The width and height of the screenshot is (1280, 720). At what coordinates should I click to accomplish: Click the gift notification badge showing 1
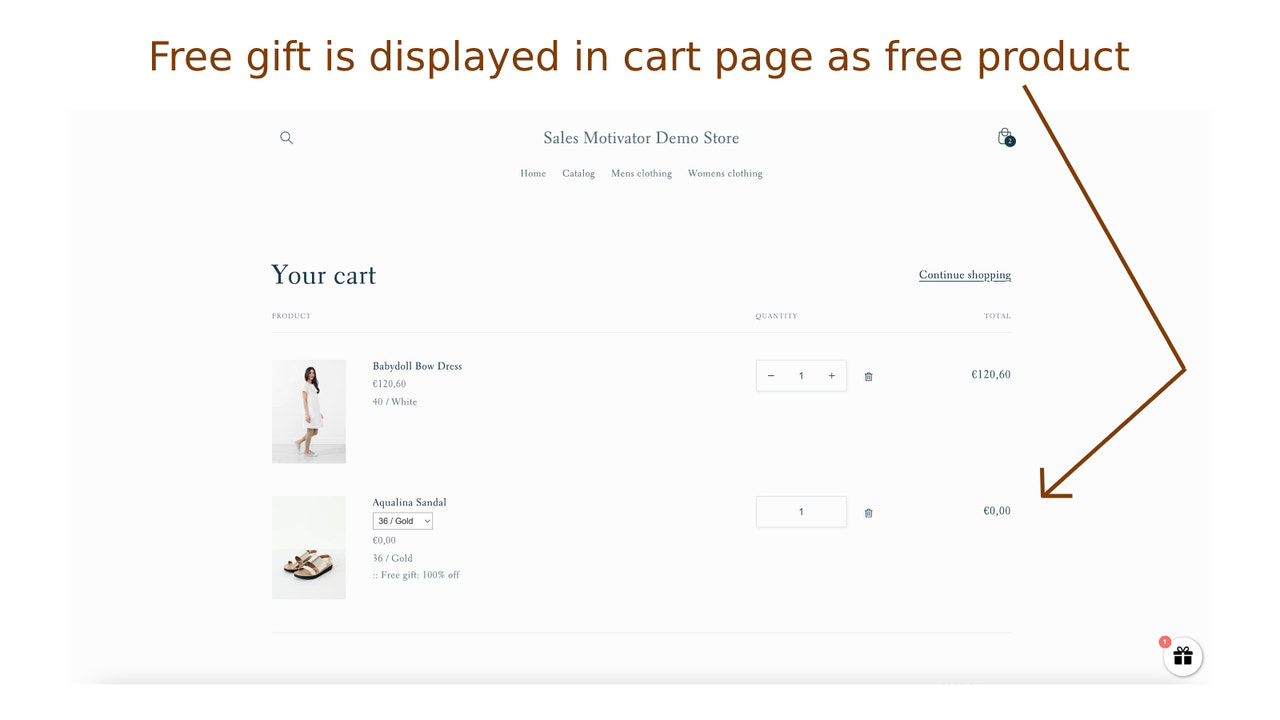[1165, 642]
